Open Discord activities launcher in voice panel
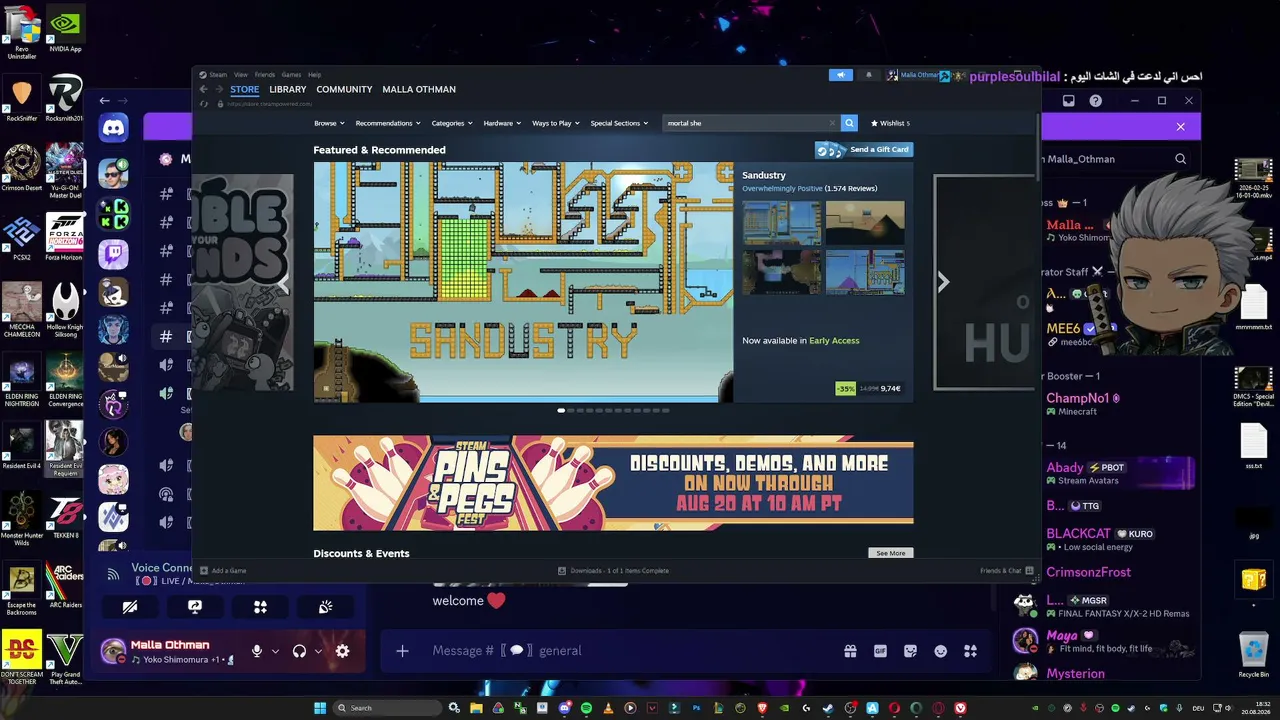Screen dimensions: 1280x720 [x=260, y=607]
